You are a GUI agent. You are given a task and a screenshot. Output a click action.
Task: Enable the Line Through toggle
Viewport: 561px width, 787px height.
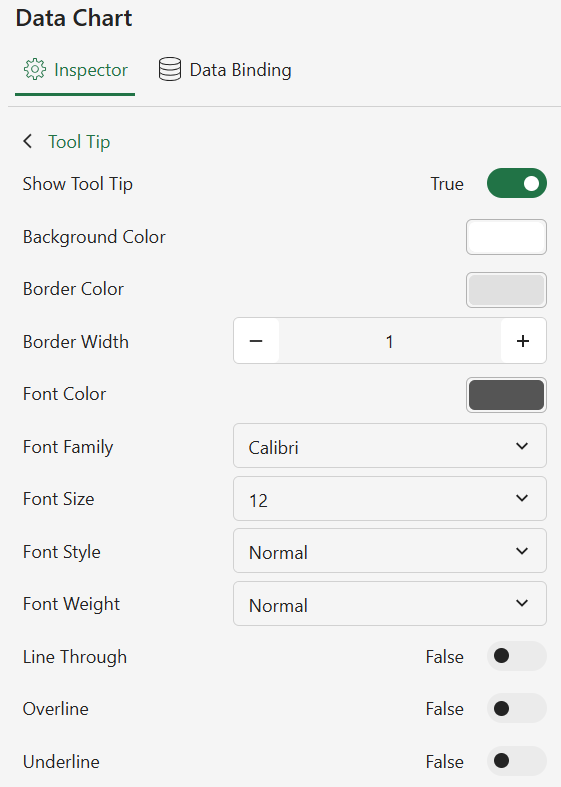pyautogui.click(x=516, y=655)
